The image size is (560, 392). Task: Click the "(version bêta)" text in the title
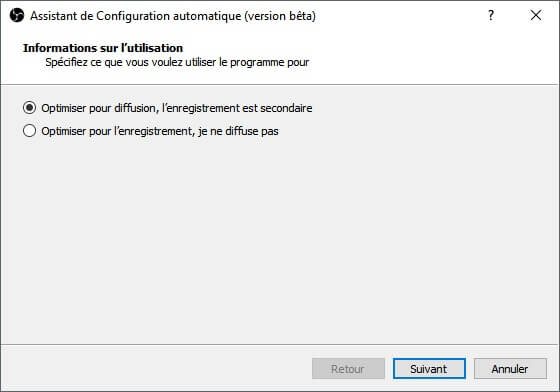tap(280, 16)
